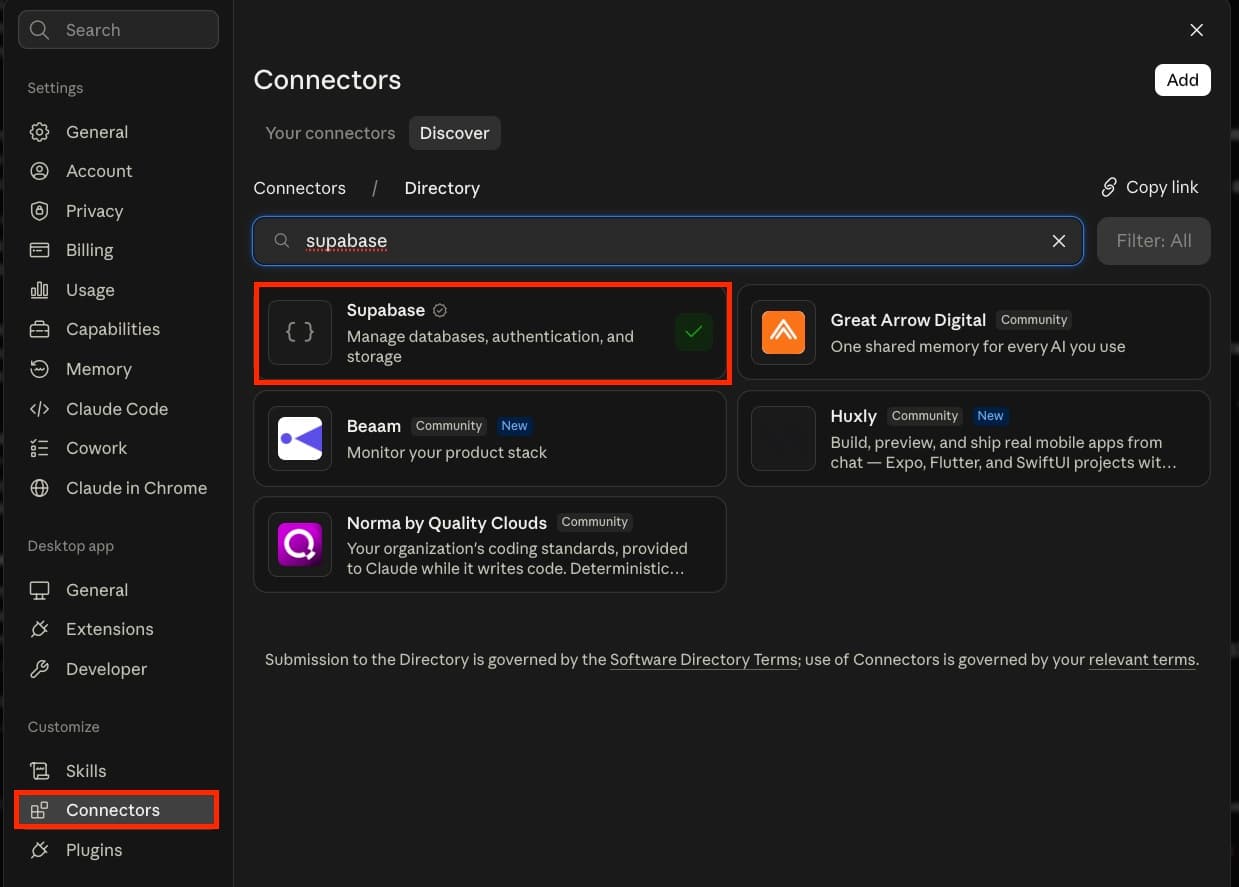Click the Capabilities briefcase icon

click(x=39, y=329)
